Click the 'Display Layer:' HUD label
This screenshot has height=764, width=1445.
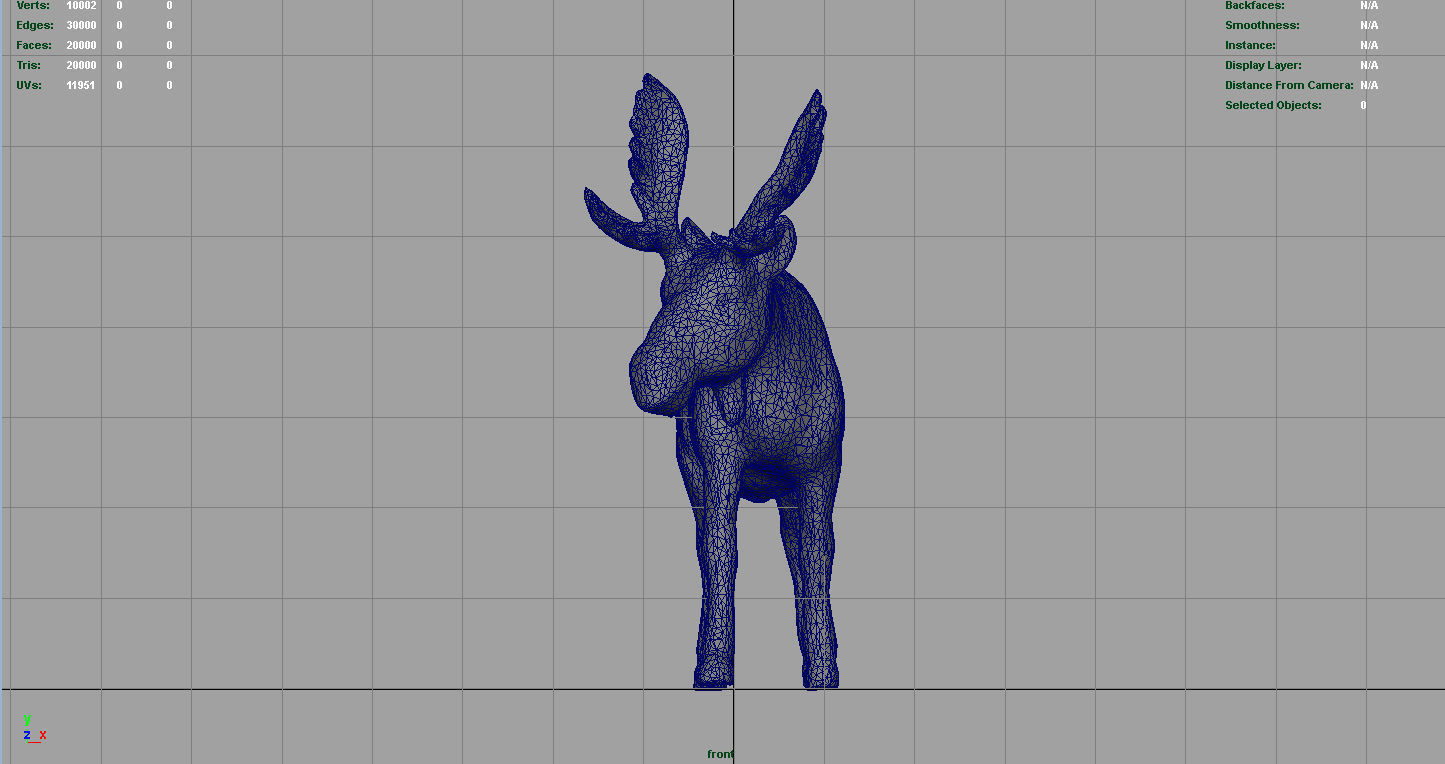pyautogui.click(x=1263, y=65)
